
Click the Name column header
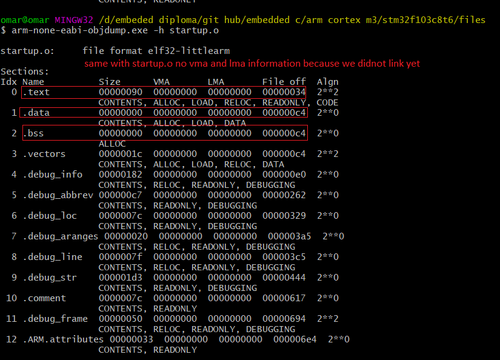click(33, 82)
